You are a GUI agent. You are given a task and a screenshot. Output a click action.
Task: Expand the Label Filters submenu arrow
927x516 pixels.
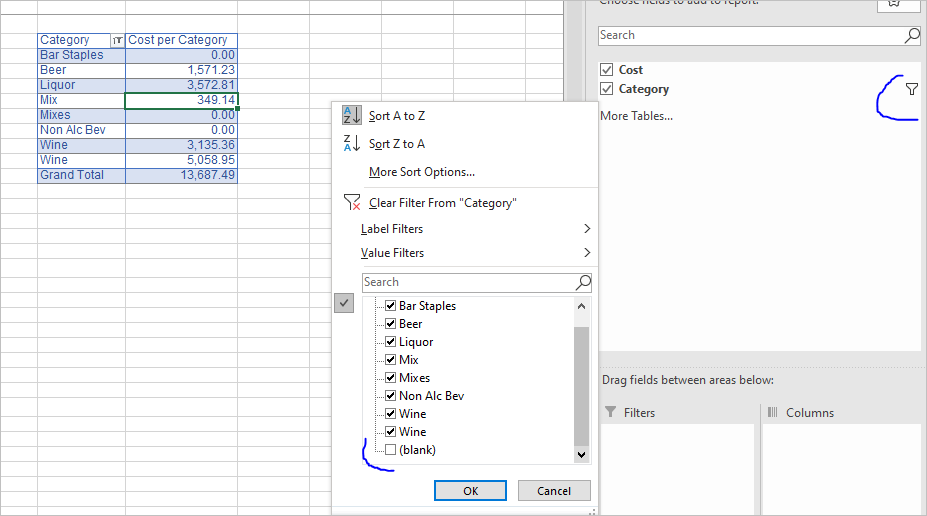click(x=586, y=229)
